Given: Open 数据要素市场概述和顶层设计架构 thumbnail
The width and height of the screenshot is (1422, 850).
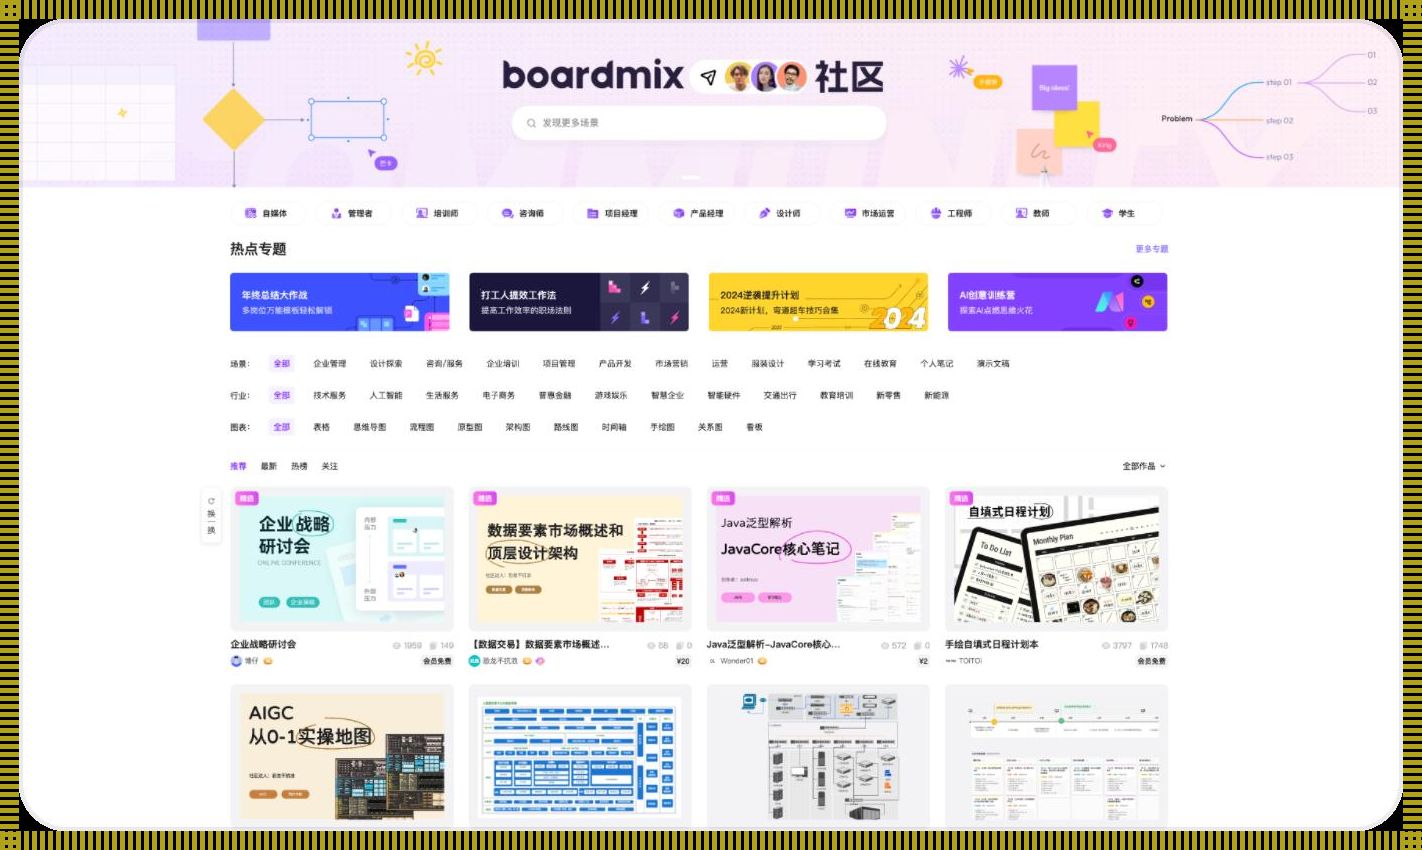Looking at the screenshot, I should tap(580, 559).
